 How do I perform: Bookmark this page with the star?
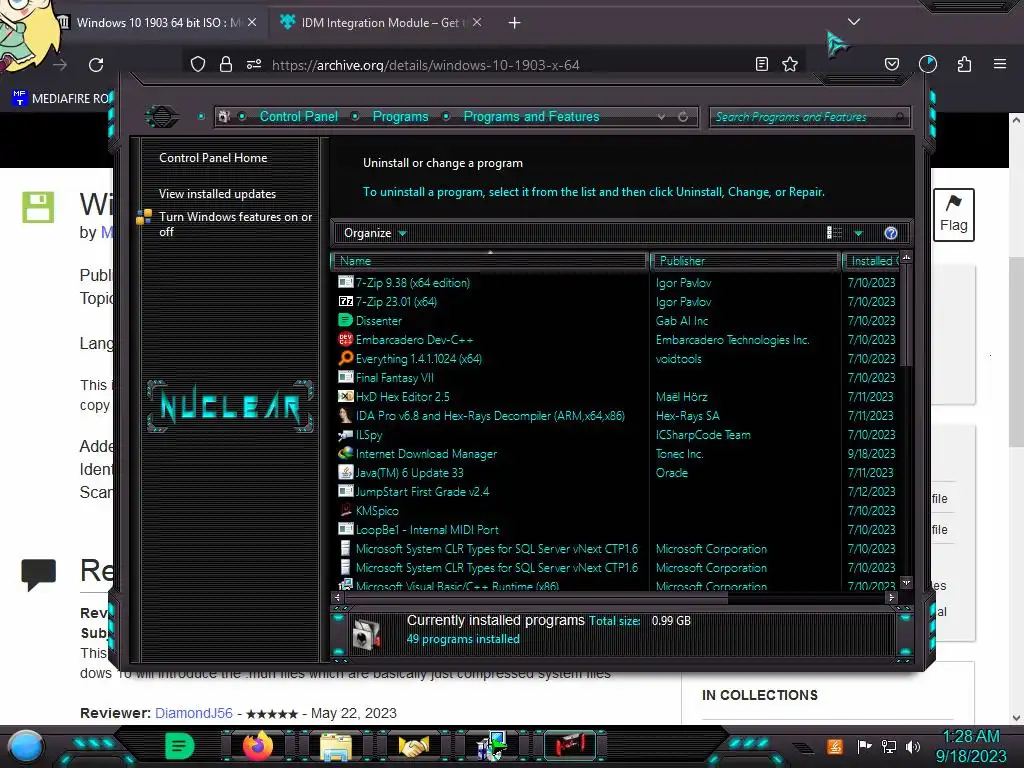790,64
